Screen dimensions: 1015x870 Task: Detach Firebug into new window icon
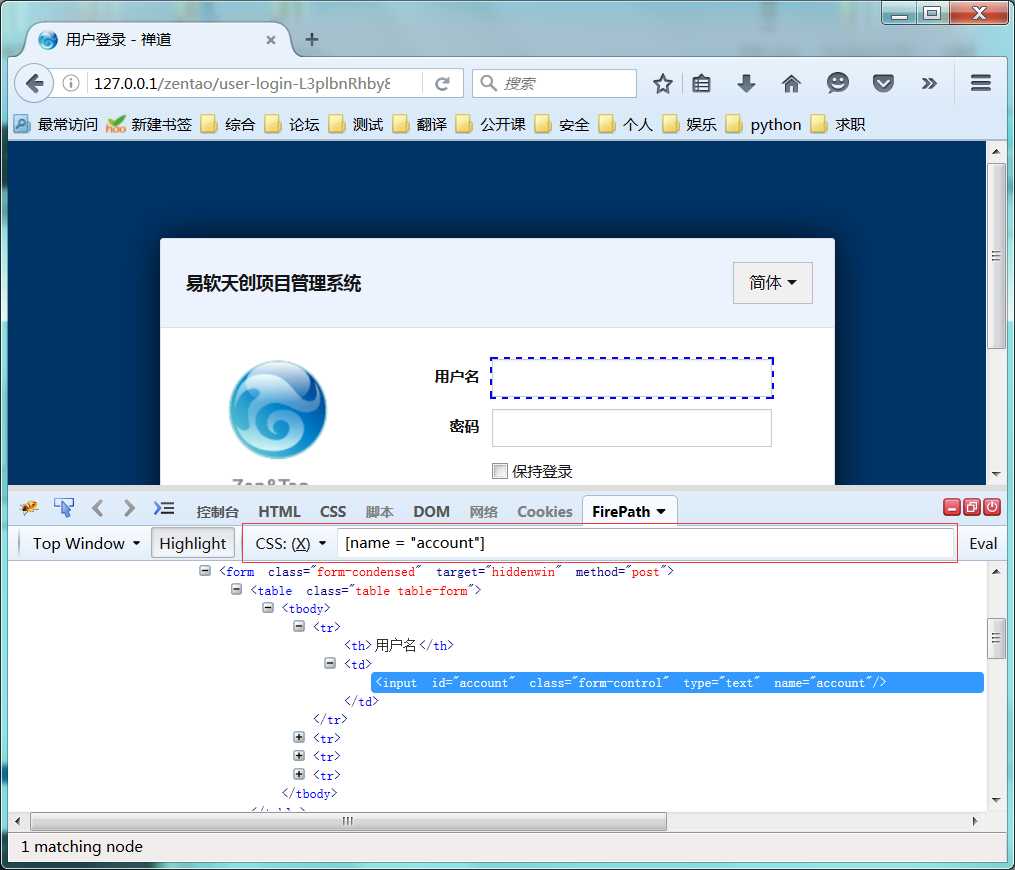972,507
